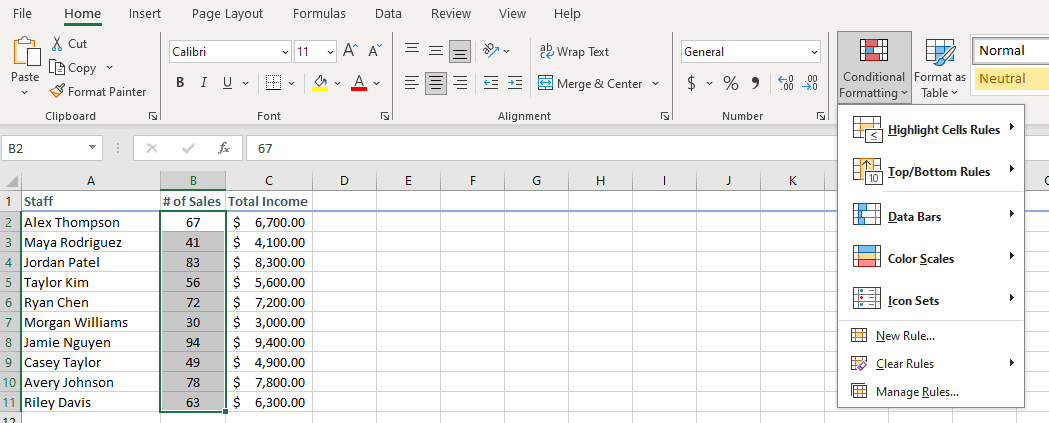The image size is (1049, 423).
Task: Increase decimal places
Action: (x=785, y=84)
